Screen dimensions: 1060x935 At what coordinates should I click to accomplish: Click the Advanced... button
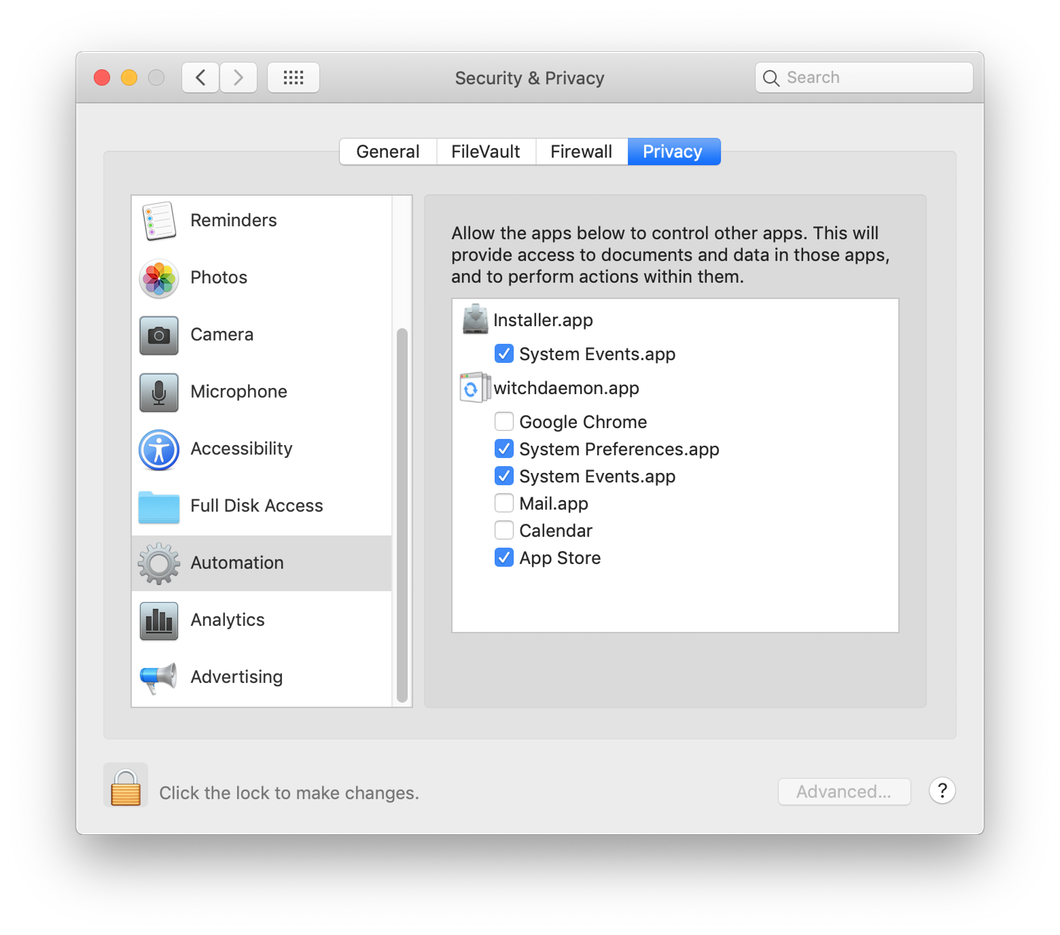coord(844,792)
